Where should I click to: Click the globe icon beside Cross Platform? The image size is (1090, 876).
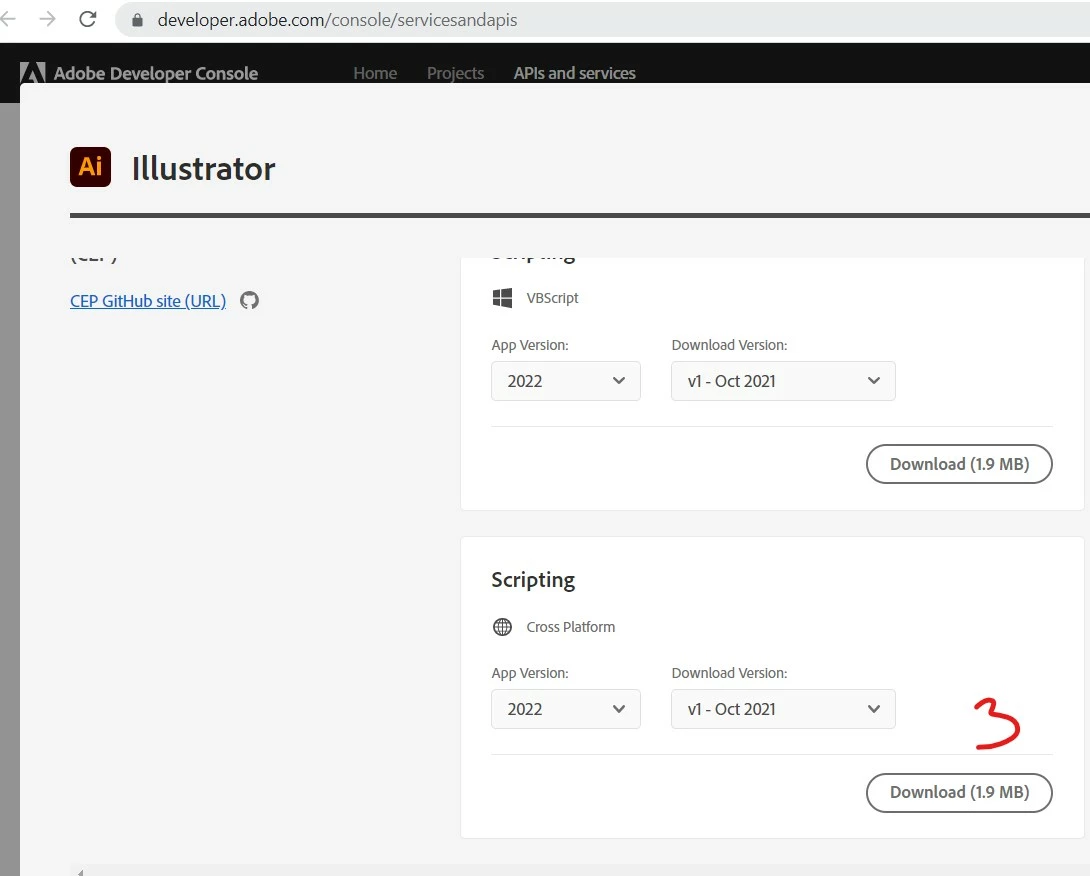(x=502, y=626)
